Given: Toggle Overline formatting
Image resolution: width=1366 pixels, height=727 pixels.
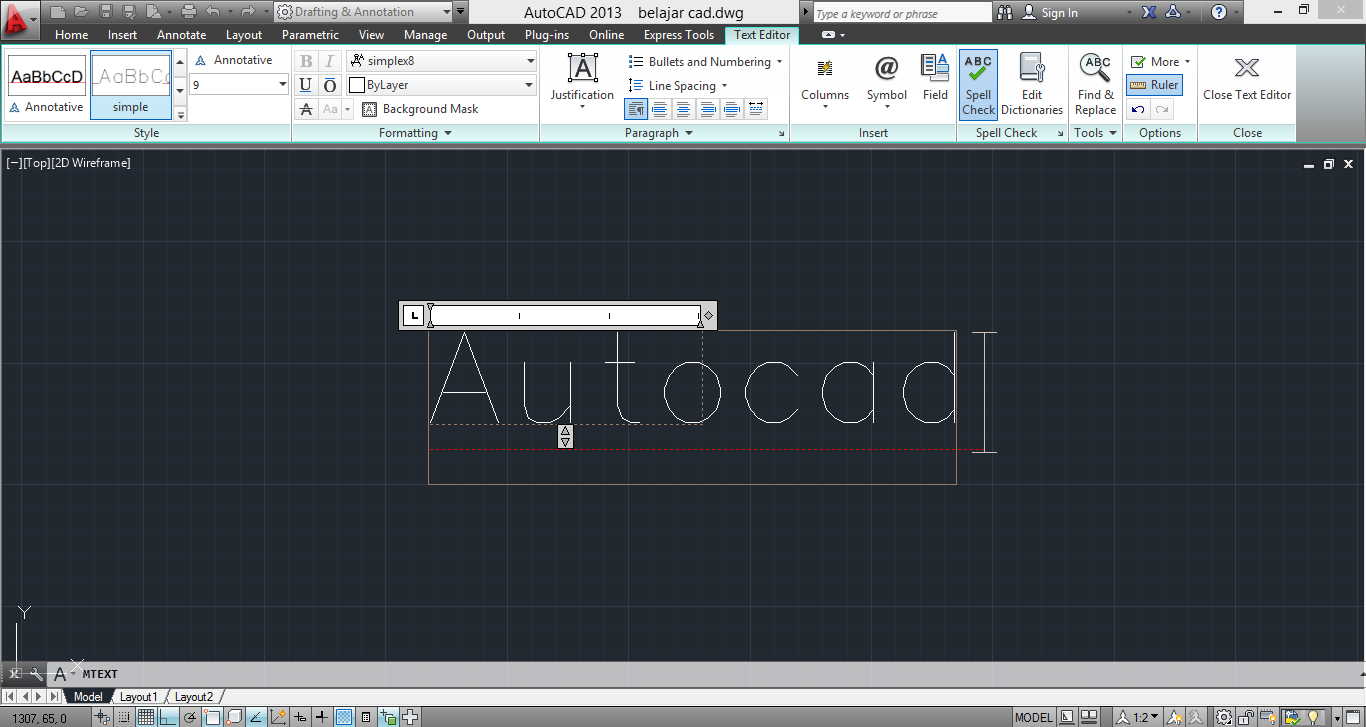Looking at the screenshot, I should pos(329,85).
